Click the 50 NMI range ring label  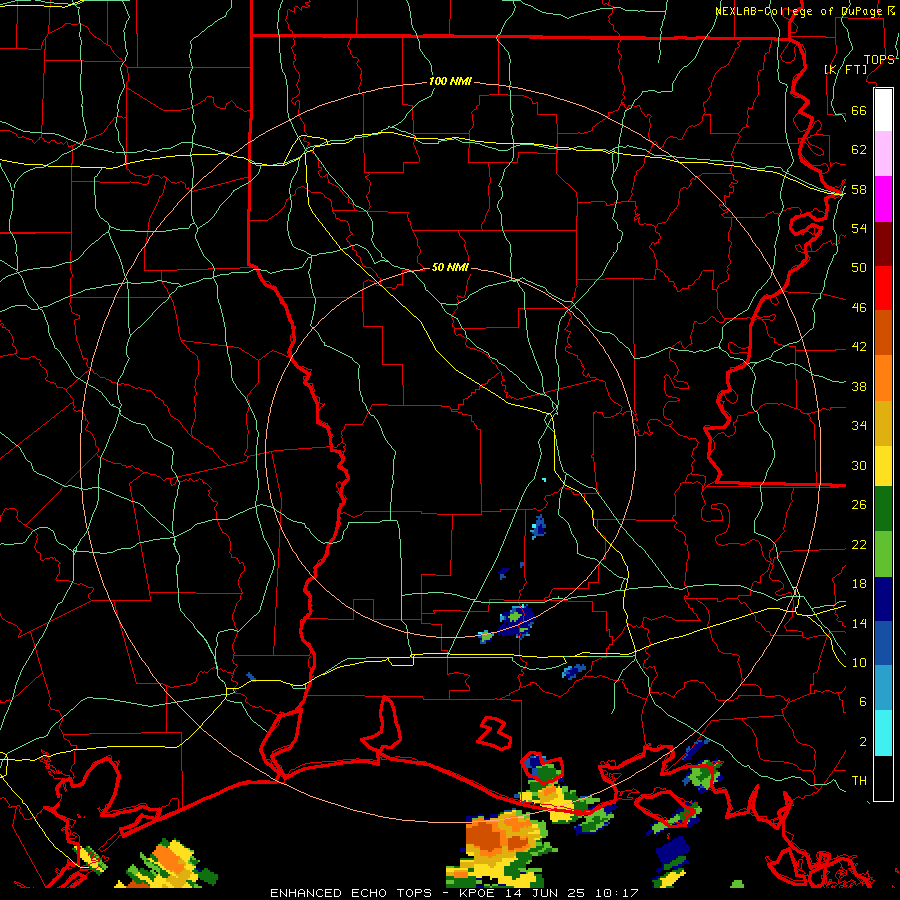[x=450, y=267]
